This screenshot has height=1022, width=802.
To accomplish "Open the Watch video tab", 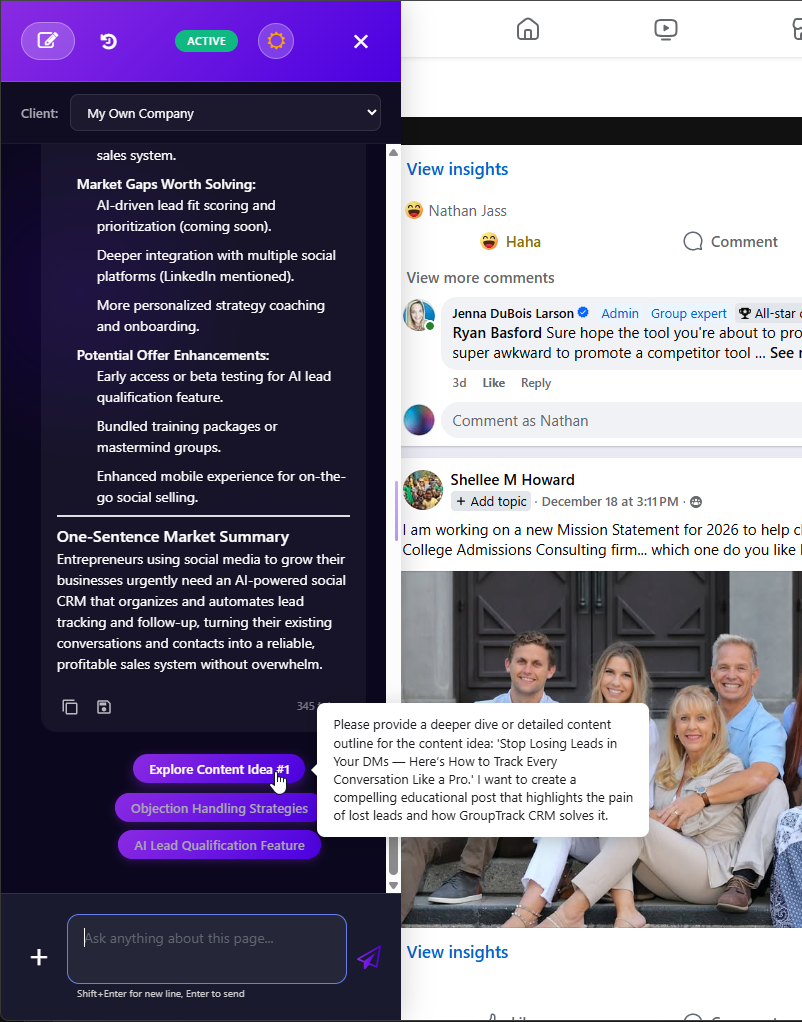I will (666, 29).
